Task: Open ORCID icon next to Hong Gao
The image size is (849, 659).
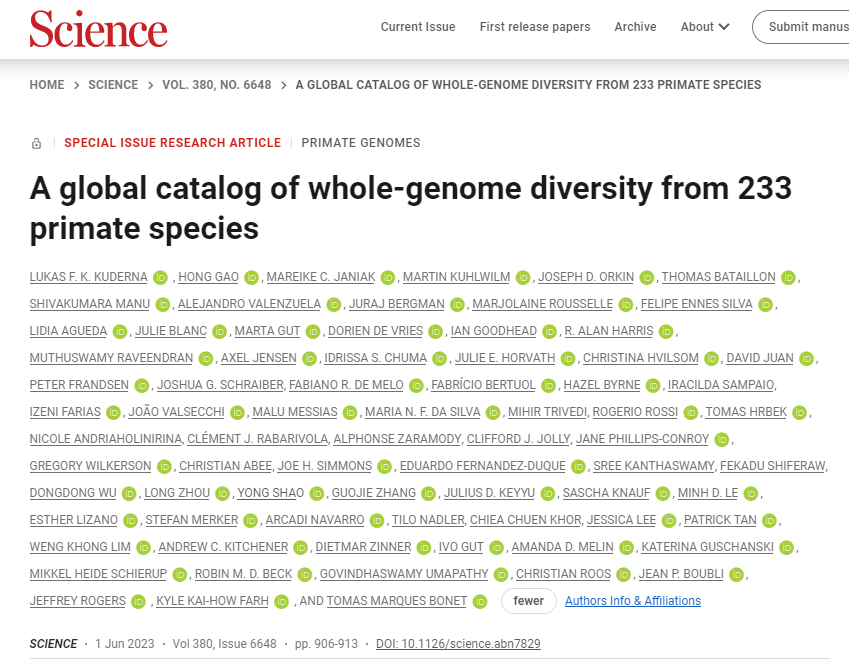Action: pos(251,277)
